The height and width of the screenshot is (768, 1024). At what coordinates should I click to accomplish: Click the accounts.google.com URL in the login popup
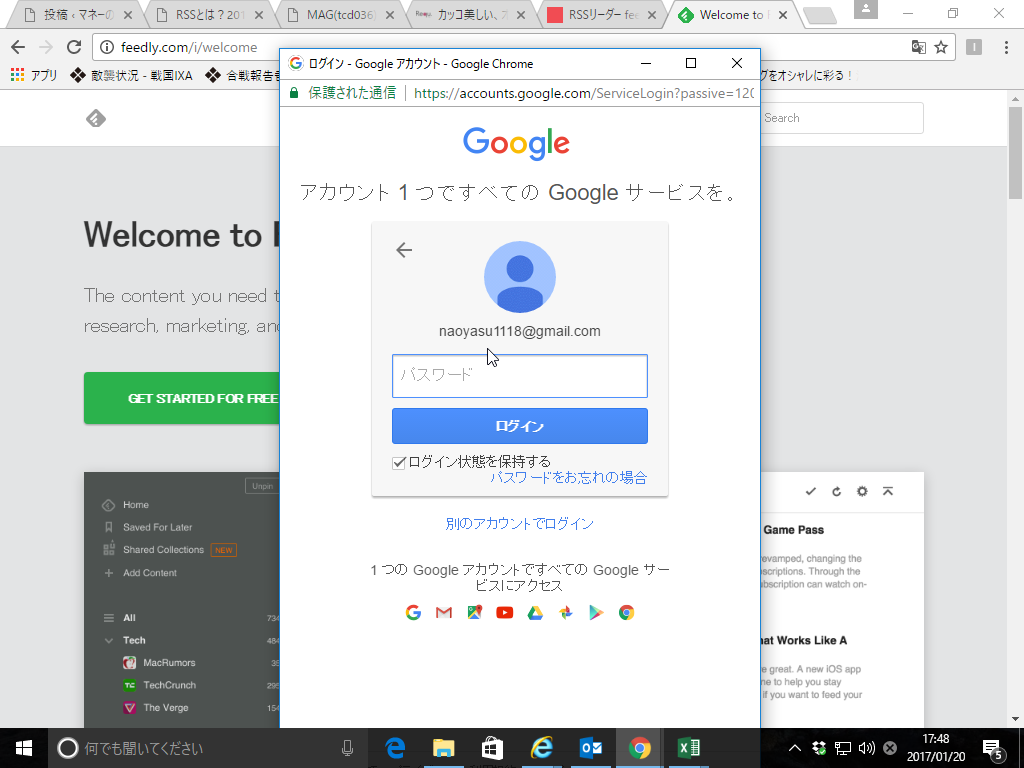[x=584, y=93]
